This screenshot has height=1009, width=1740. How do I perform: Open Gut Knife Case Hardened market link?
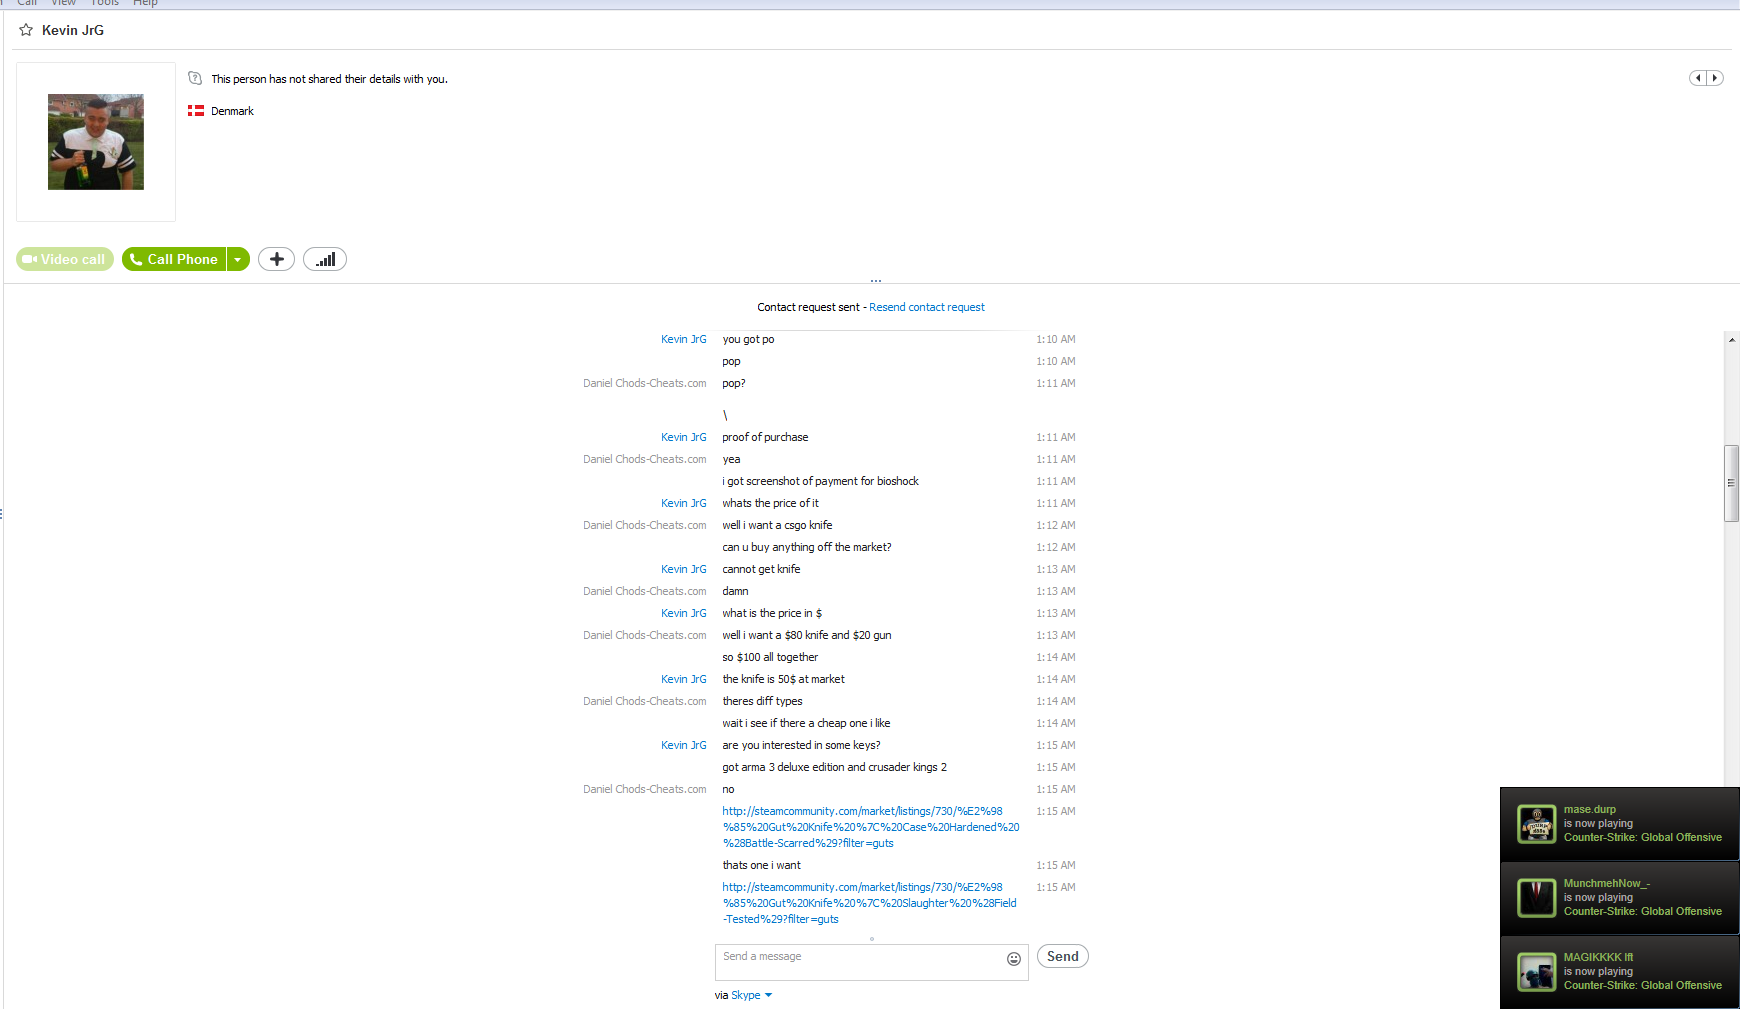point(871,827)
